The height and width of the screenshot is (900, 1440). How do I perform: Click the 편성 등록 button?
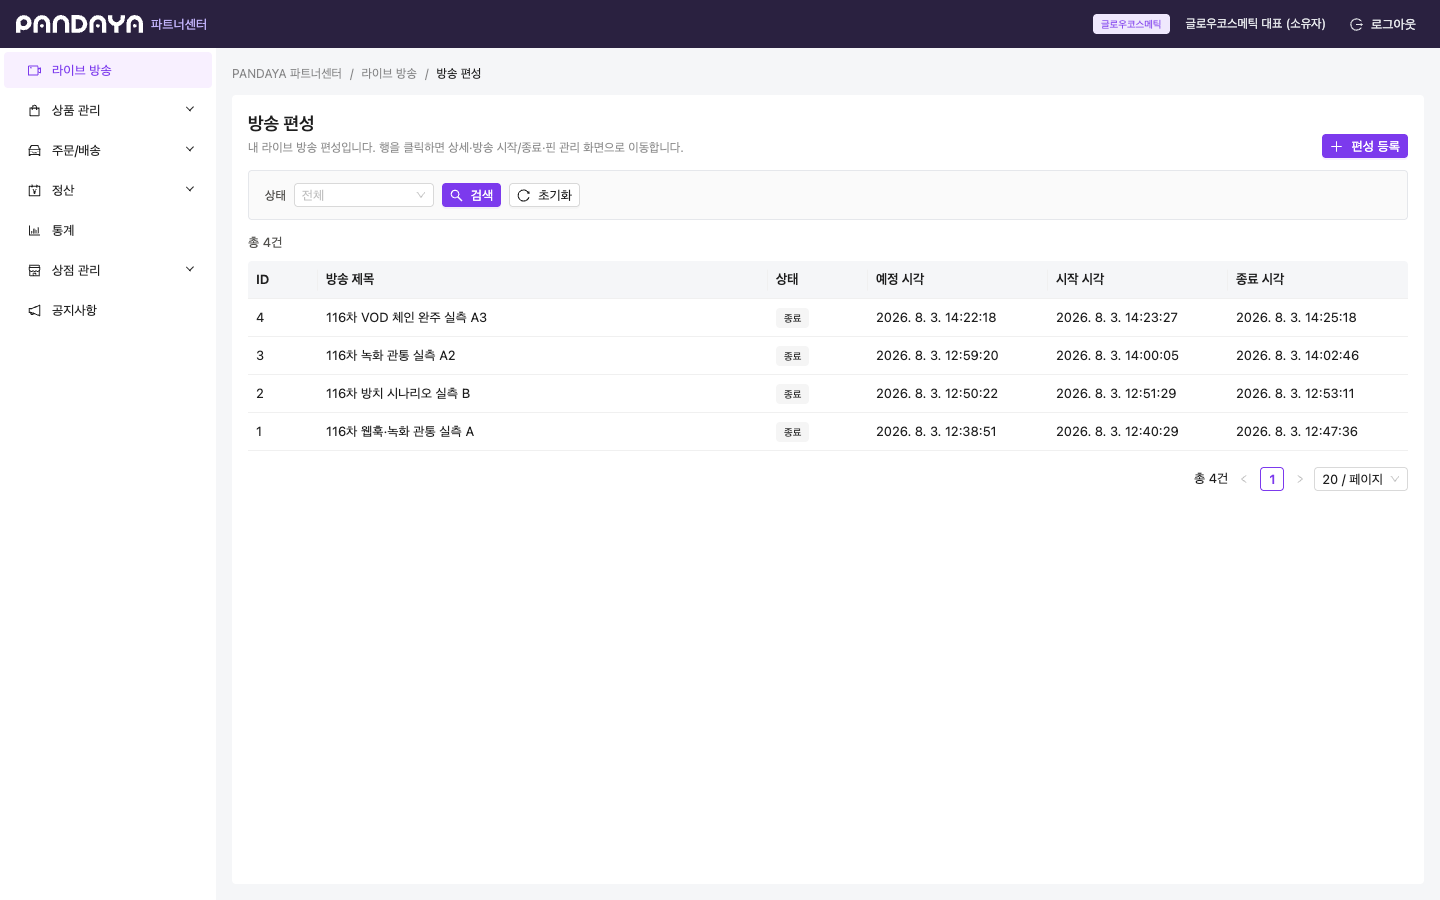(1365, 146)
